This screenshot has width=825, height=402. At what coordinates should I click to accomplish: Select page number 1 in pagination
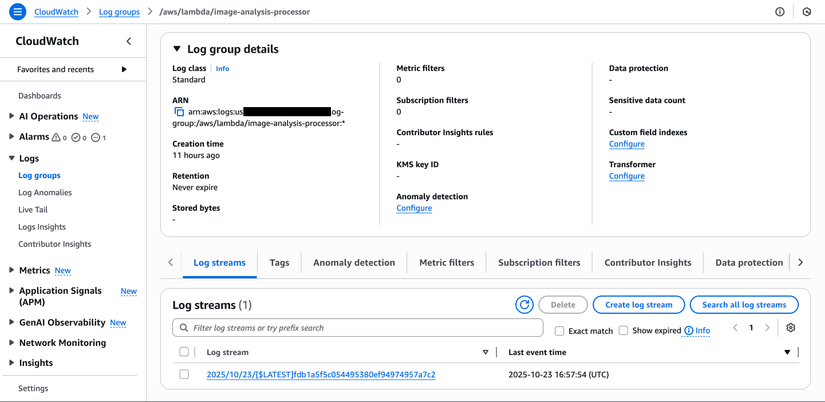(x=751, y=328)
